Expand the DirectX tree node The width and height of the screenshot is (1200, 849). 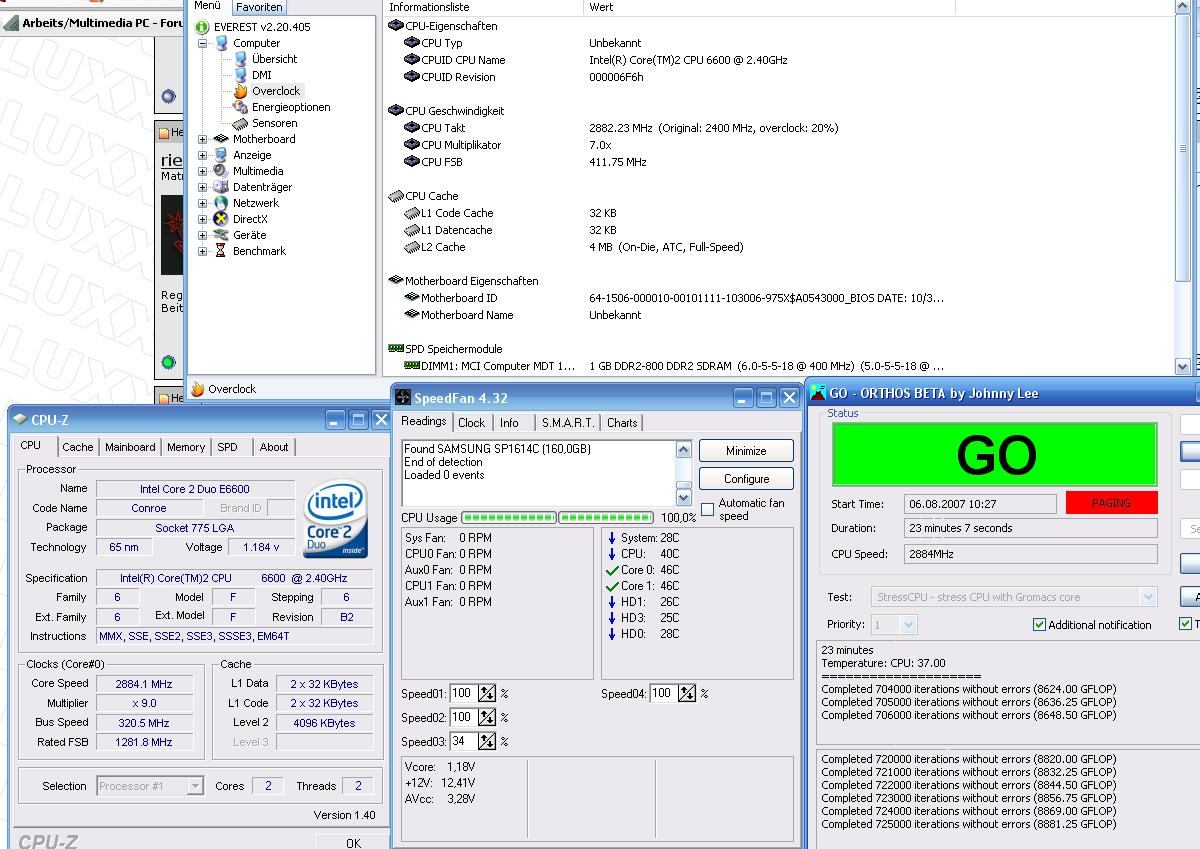(x=203, y=219)
